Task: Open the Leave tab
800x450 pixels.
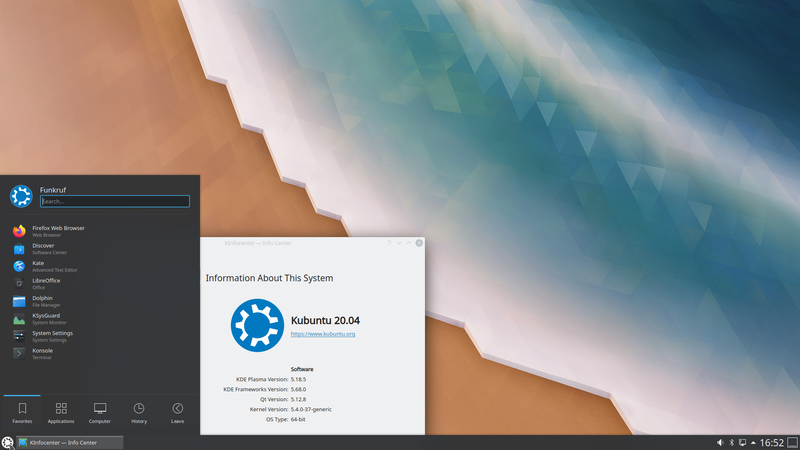Action: click(x=178, y=413)
